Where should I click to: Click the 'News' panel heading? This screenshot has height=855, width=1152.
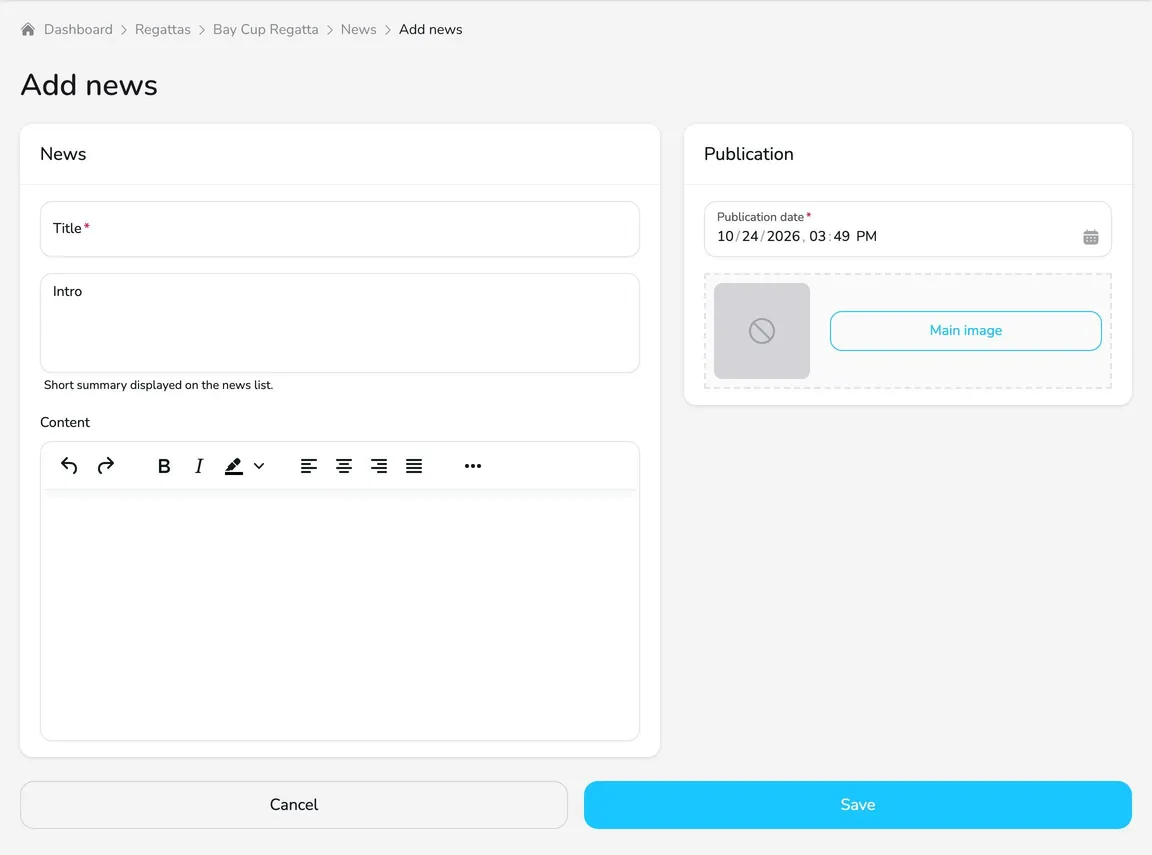(63, 154)
